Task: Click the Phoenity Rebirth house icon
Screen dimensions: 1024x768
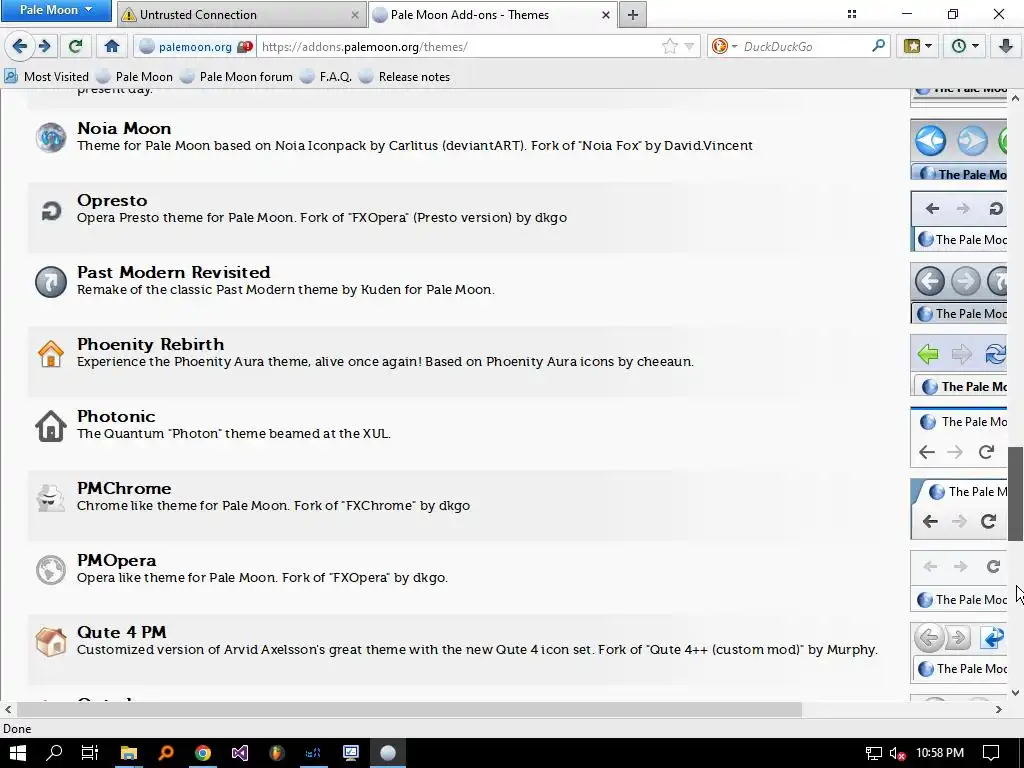Action: (x=50, y=354)
